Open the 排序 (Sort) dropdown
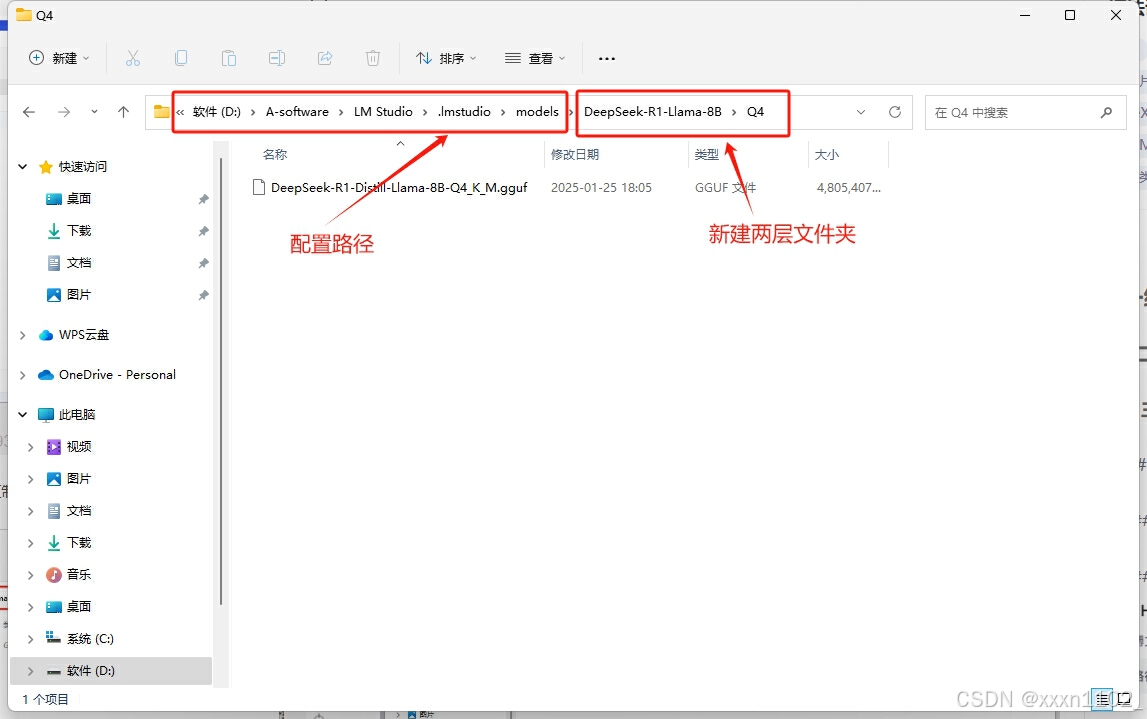Viewport: 1147px width, 719px height. 446,59
